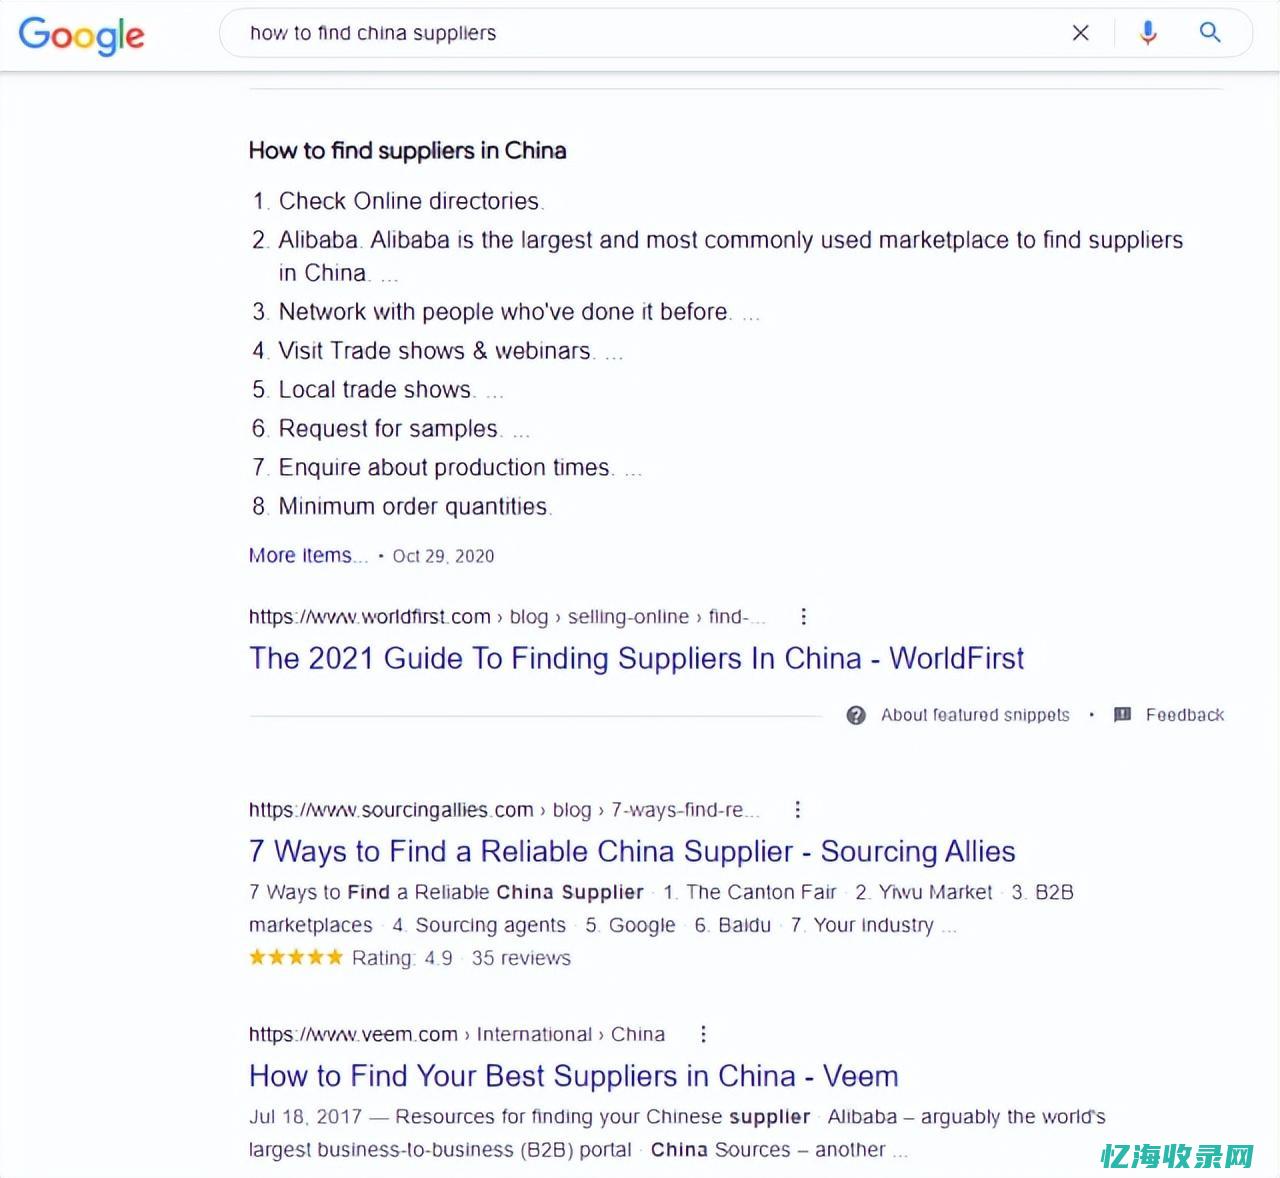The height and width of the screenshot is (1178, 1280).
Task: Click the five-star rating of Sourcing Allies
Action: tap(296, 958)
